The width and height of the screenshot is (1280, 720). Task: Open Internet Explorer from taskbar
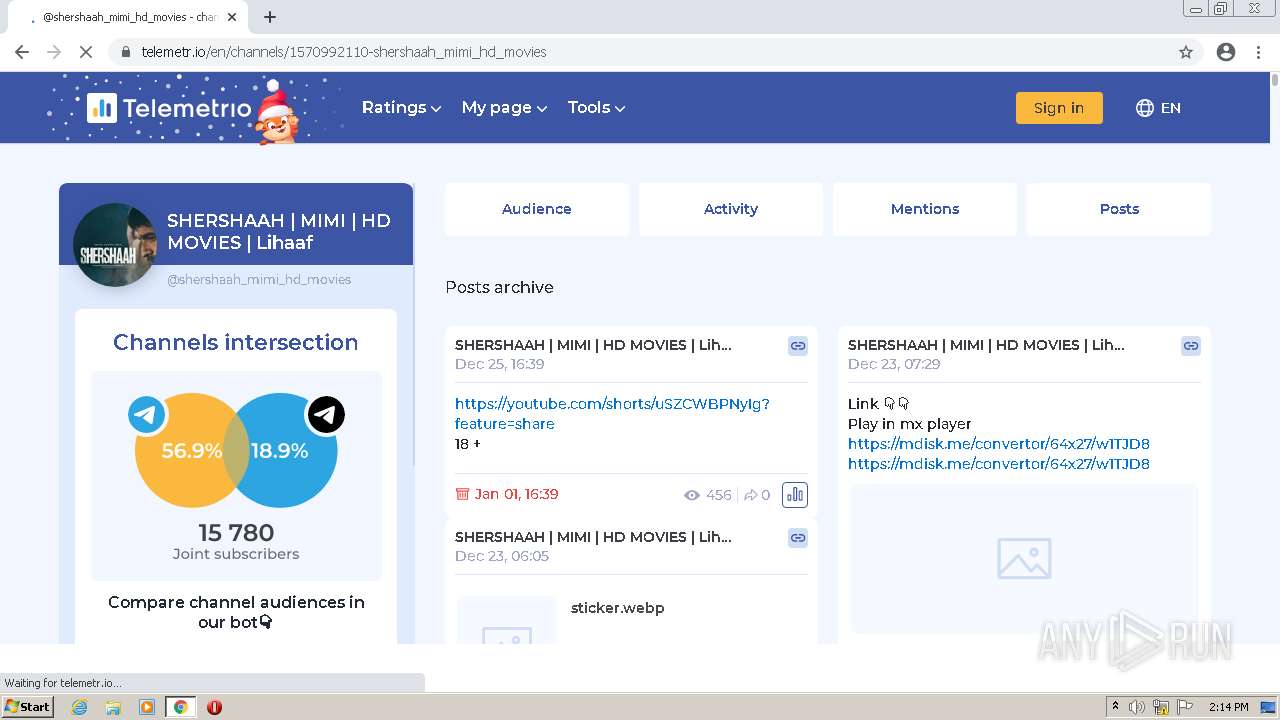[x=79, y=707]
